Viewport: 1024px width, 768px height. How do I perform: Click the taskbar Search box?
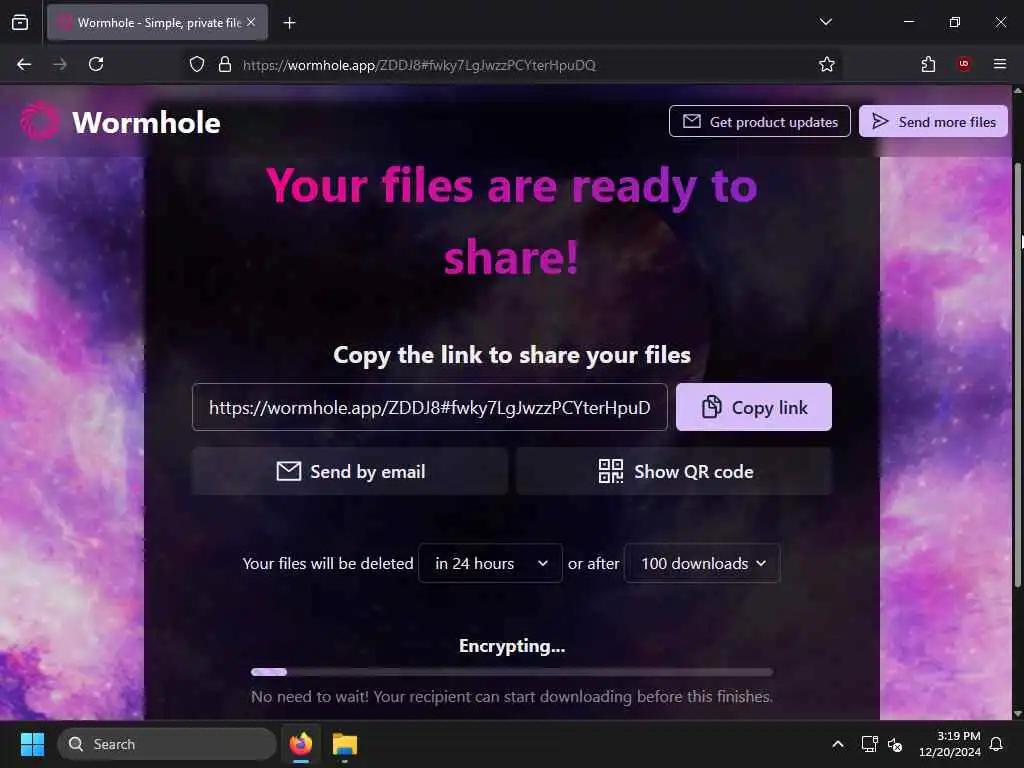[x=167, y=744]
